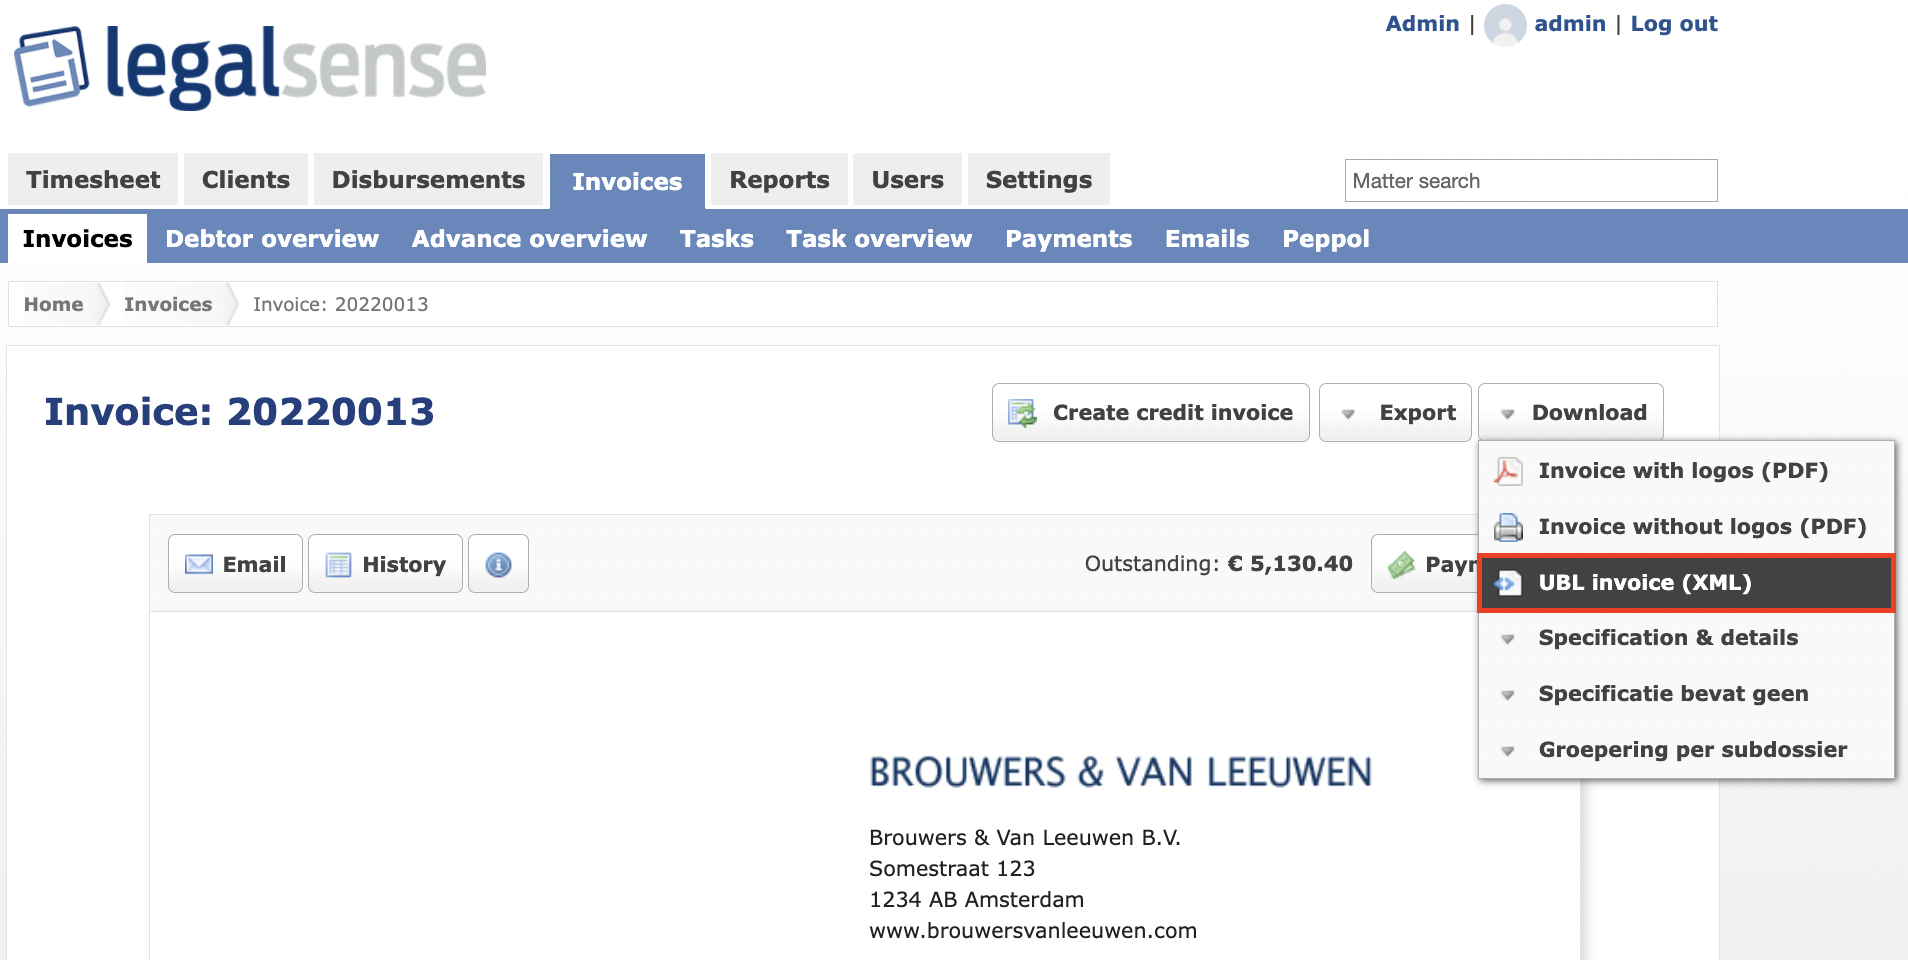Click the XML file icon for UBL invoice
The height and width of the screenshot is (960, 1908).
click(1508, 583)
